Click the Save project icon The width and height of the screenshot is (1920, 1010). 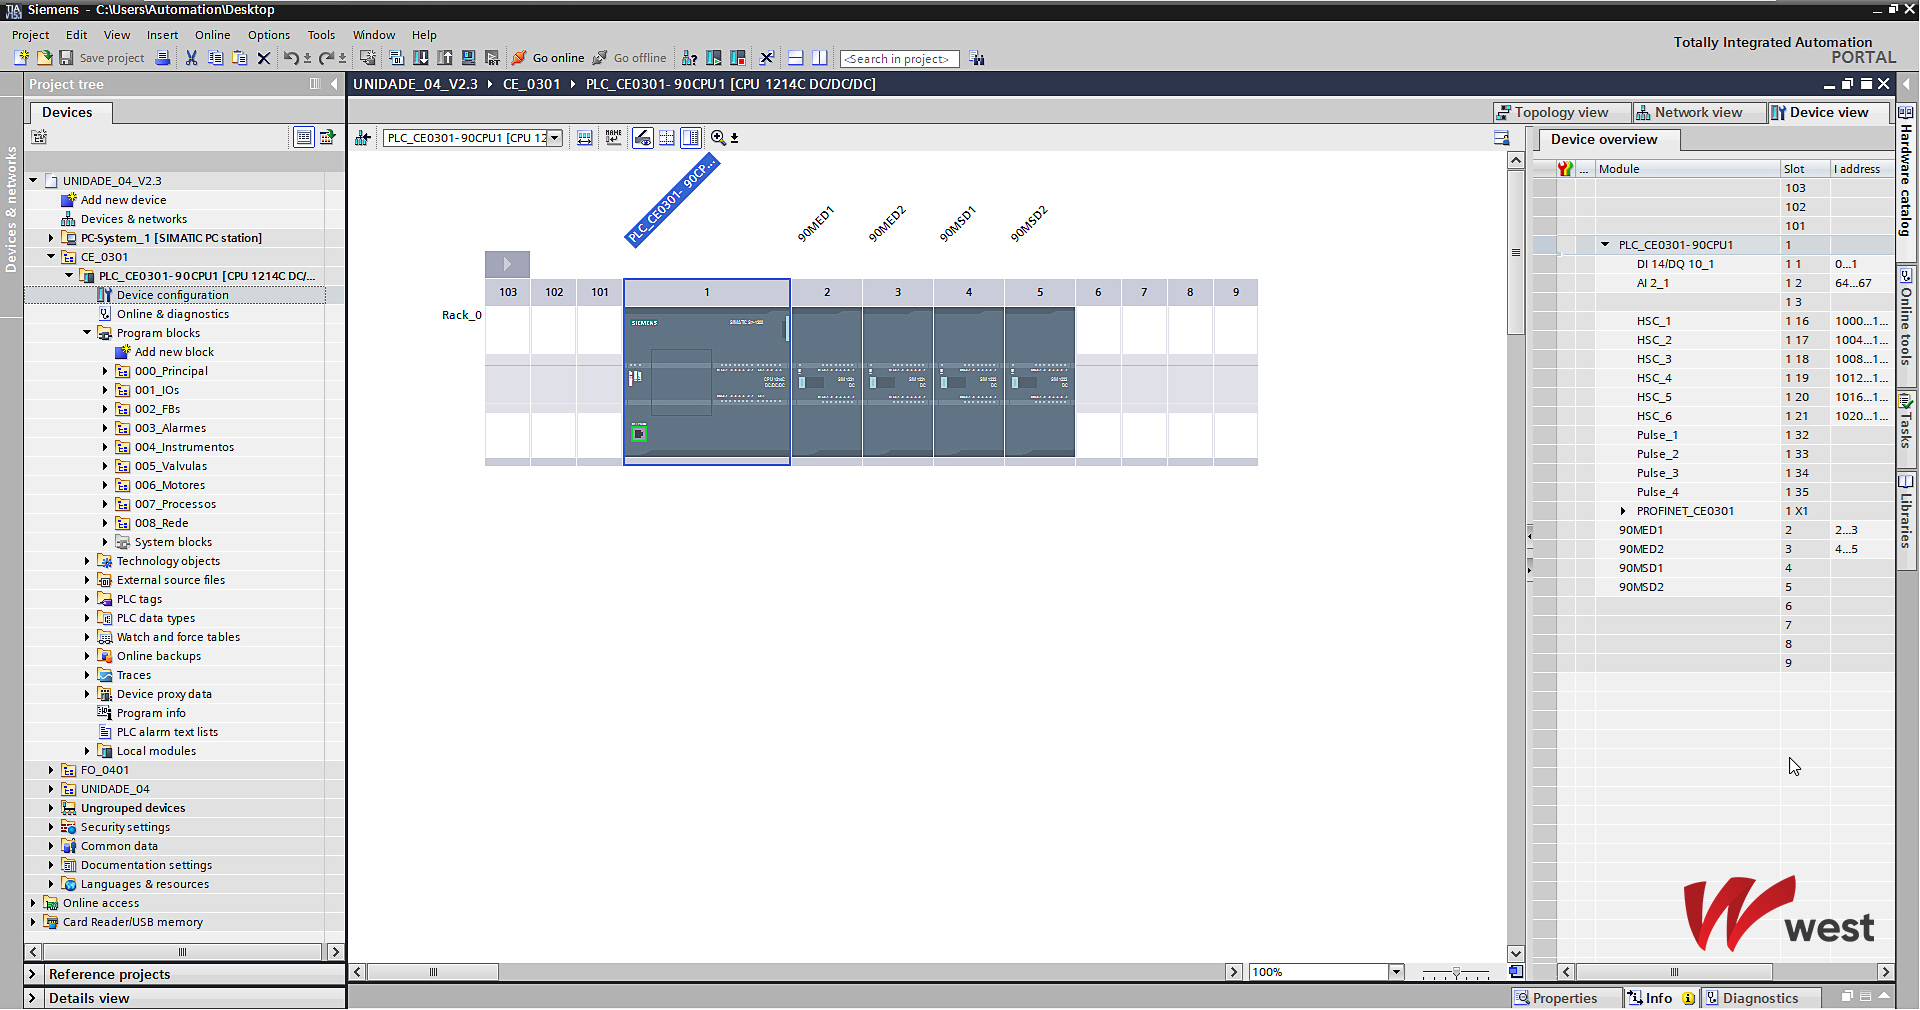click(x=66, y=58)
